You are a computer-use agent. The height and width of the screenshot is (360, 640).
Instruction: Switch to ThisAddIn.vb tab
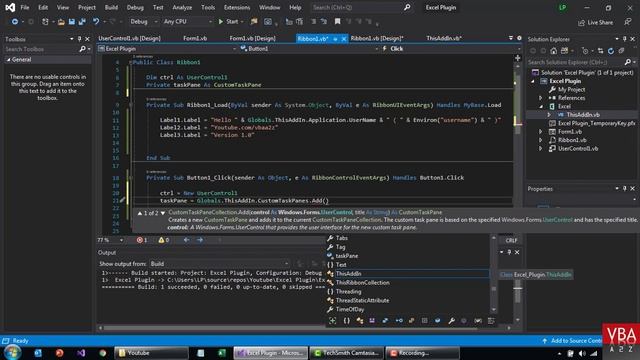click(444, 38)
